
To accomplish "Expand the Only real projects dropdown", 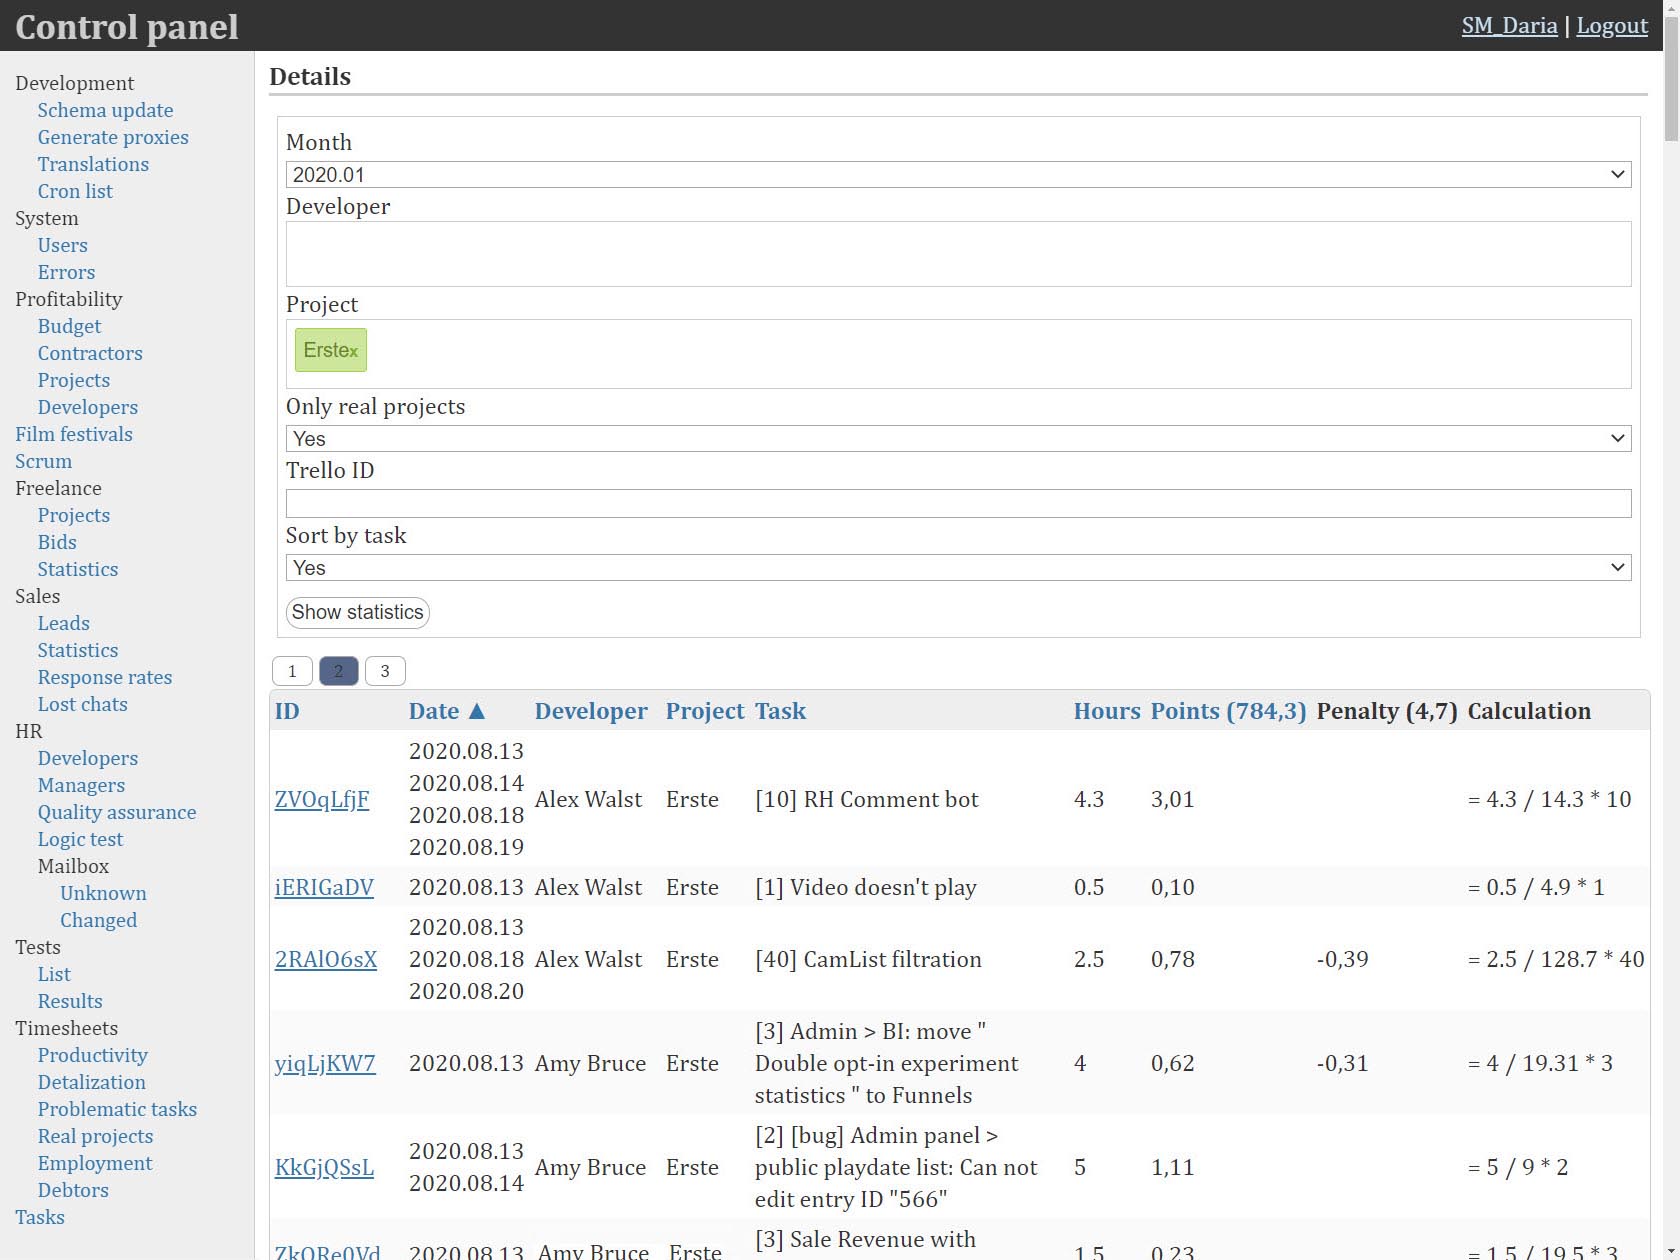I will (x=957, y=438).
